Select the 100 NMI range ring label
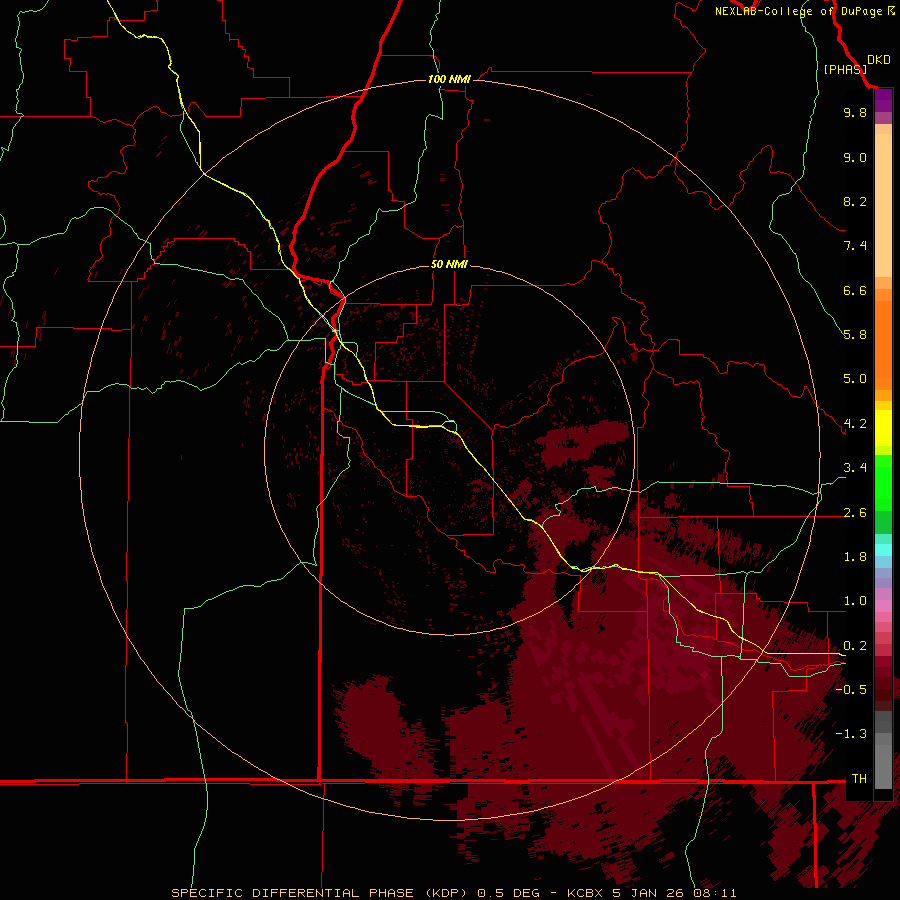 click(449, 79)
